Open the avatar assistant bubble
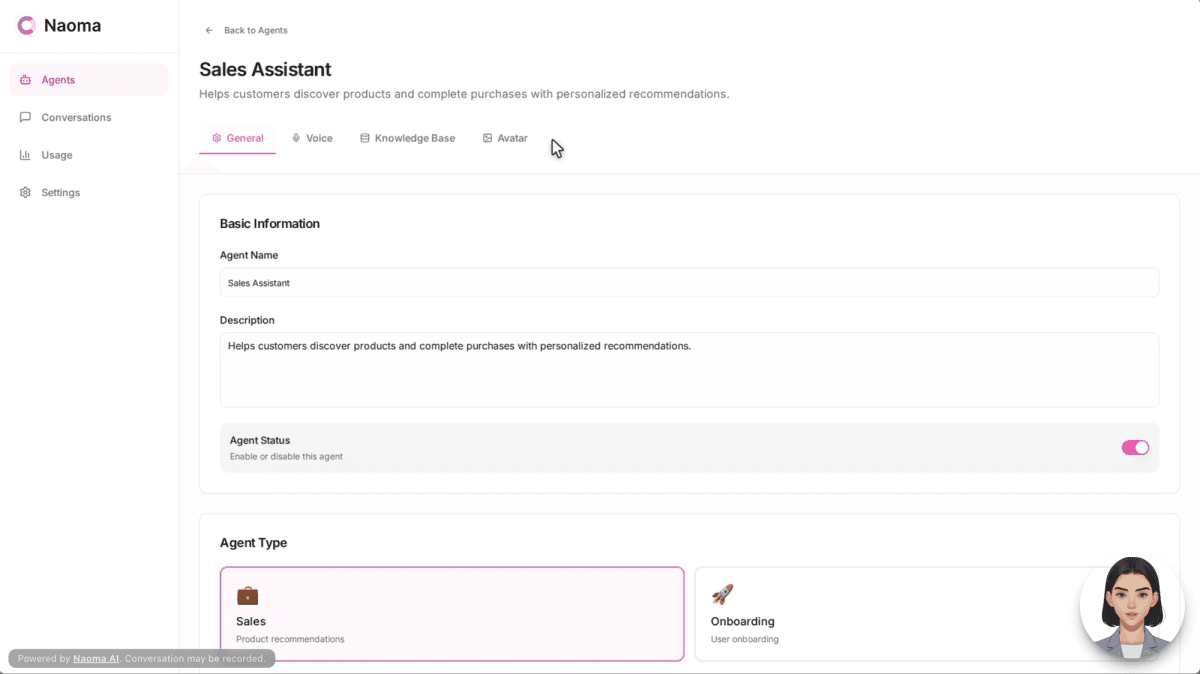 pos(1132,608)
